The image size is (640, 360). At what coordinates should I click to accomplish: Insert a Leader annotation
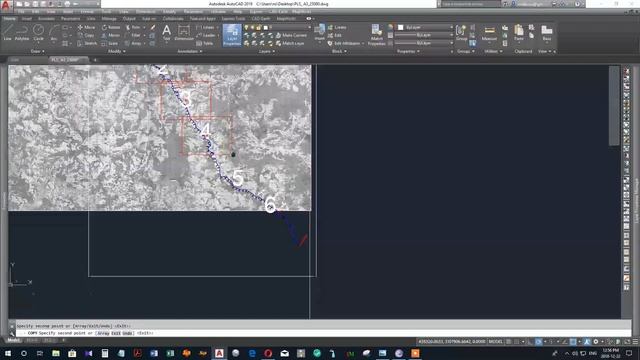(206, 36)
